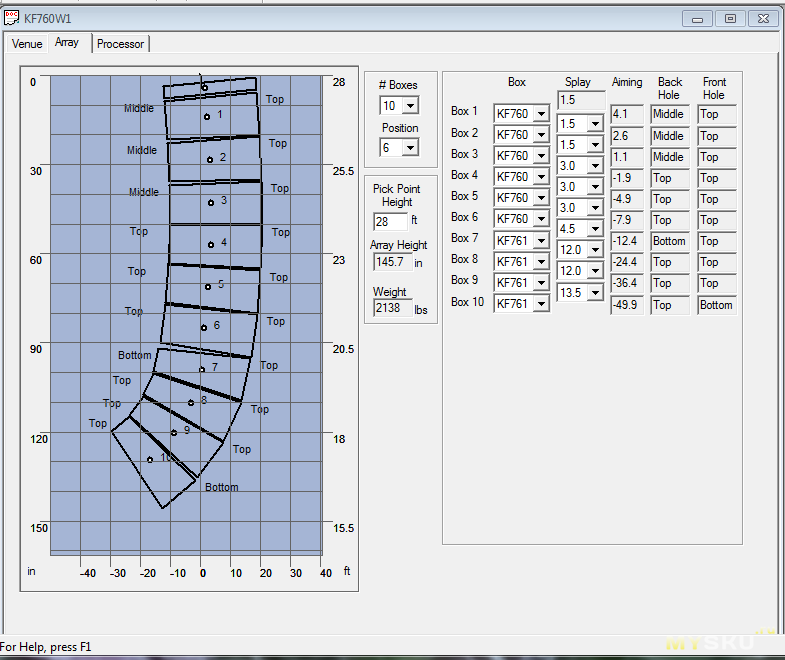Screen dimensions: 785x660
Task: Open the 13.5 splay dropdown
Action: coord(595,292)
